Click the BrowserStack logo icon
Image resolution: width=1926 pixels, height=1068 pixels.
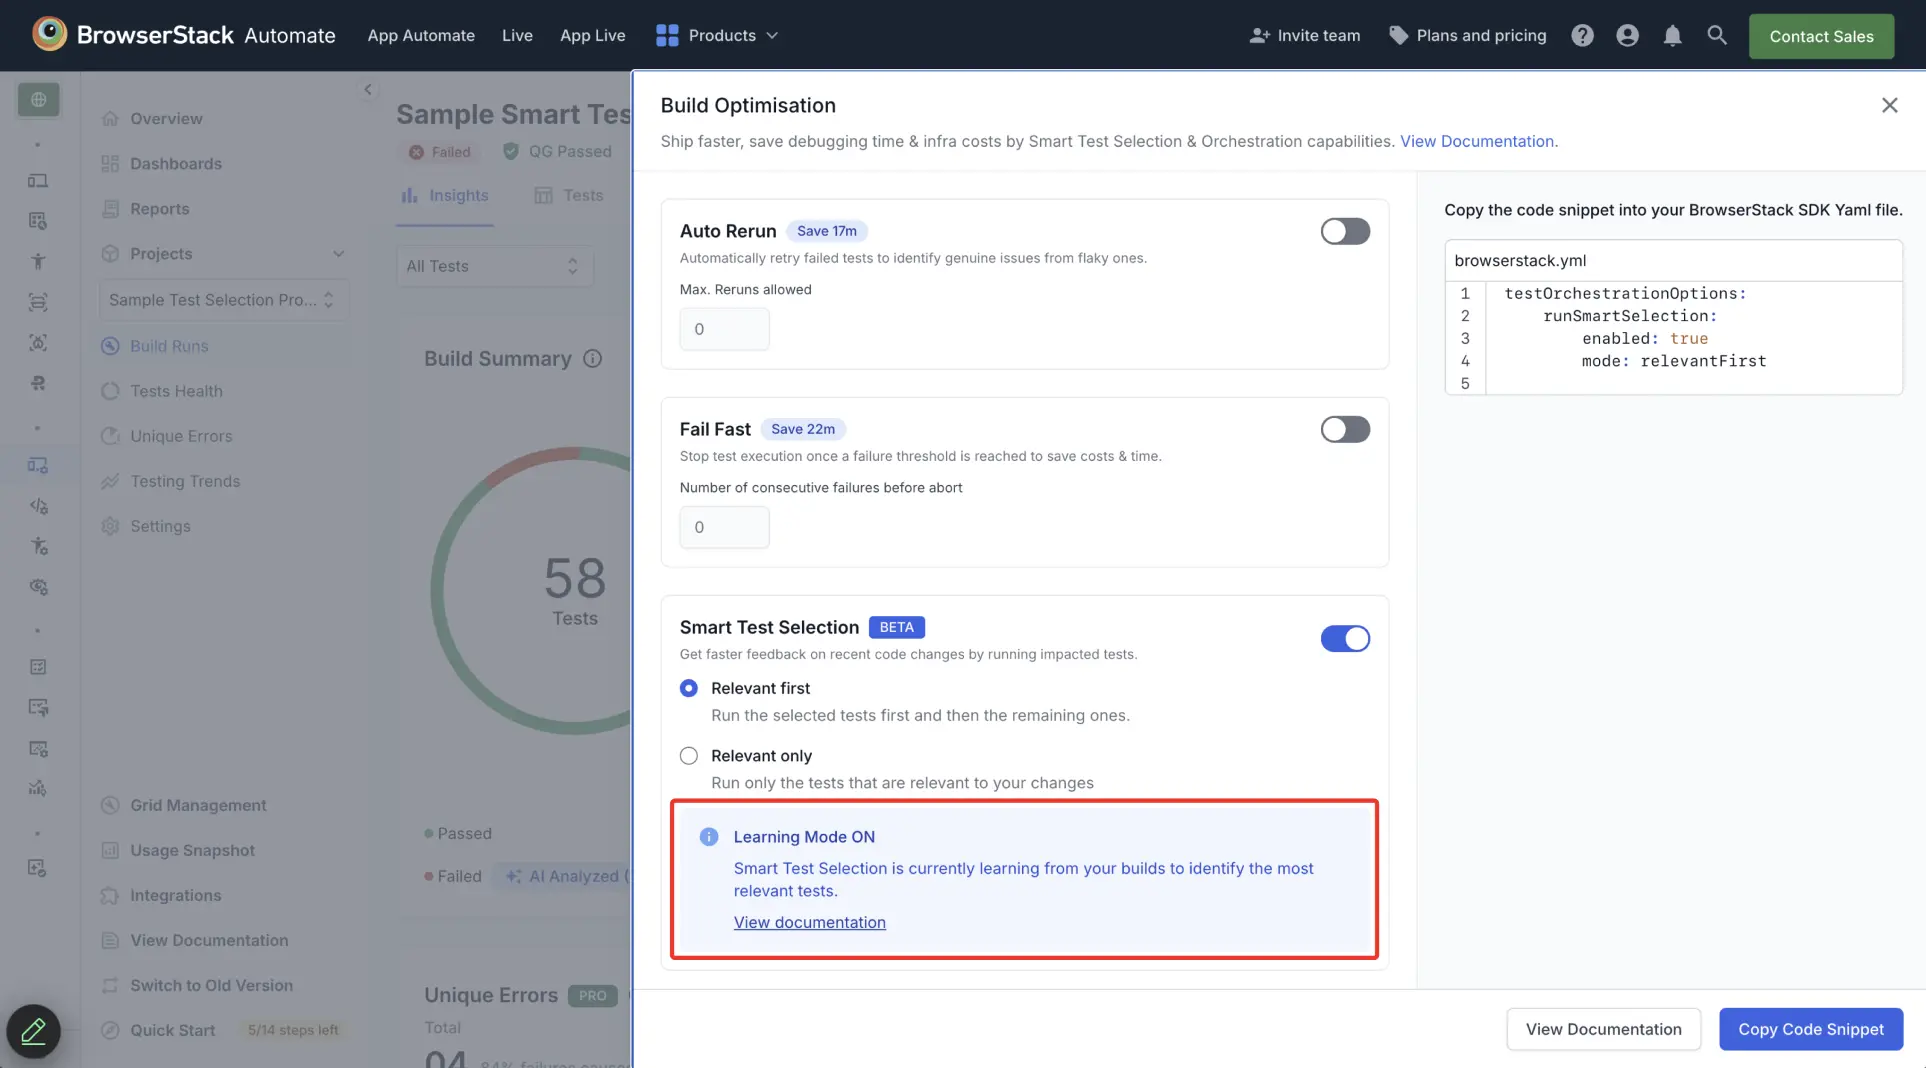pos(49,34)
